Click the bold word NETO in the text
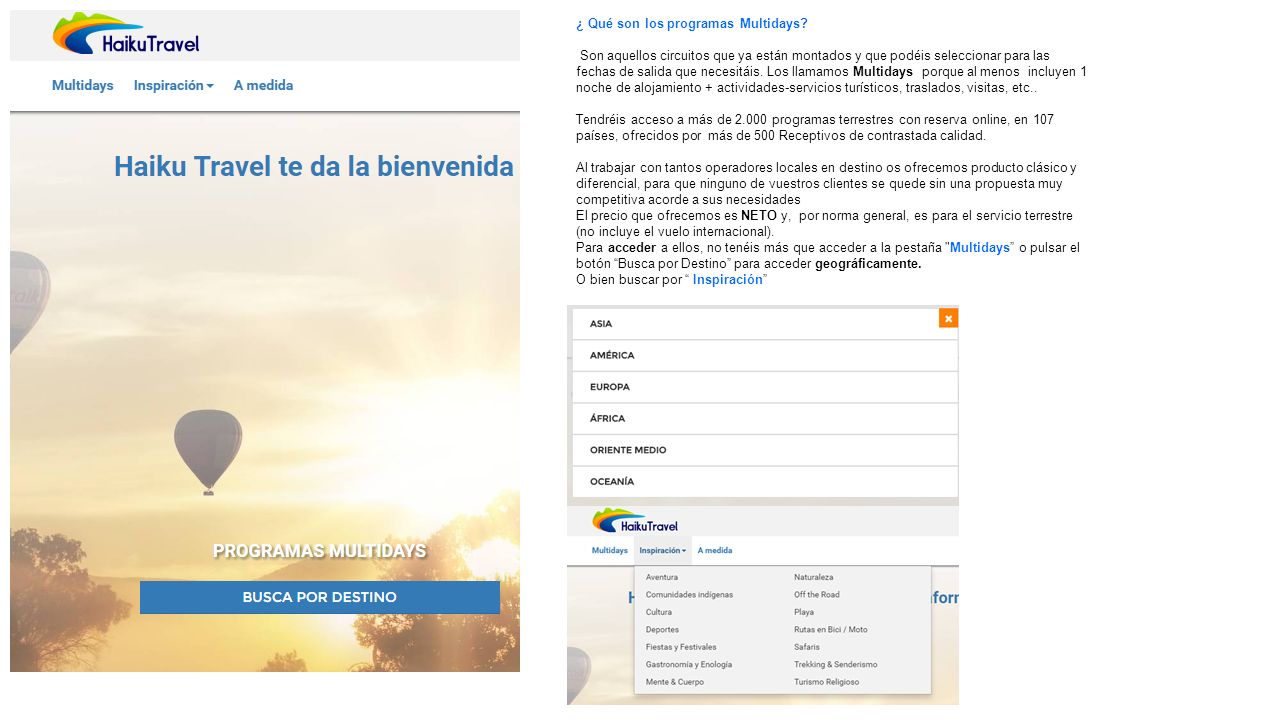 (x=759, y=216)
